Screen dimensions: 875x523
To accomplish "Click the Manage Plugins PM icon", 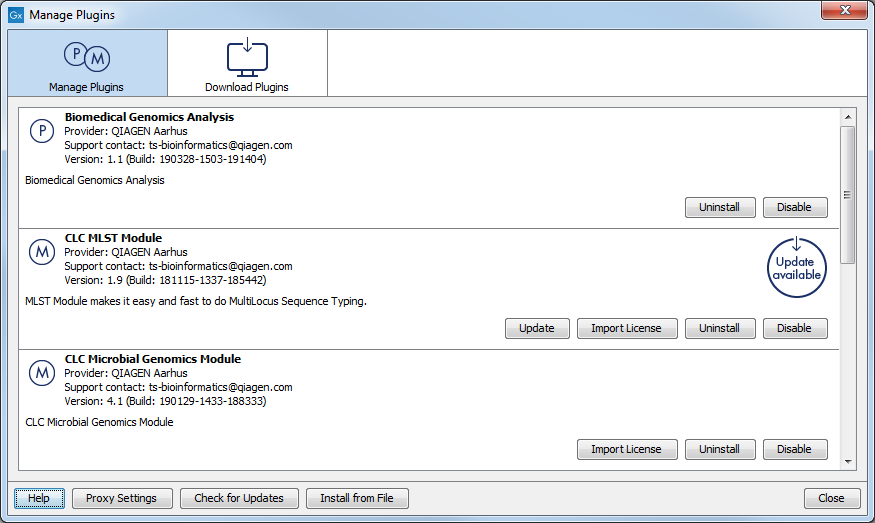I will (x=85, y=58).
